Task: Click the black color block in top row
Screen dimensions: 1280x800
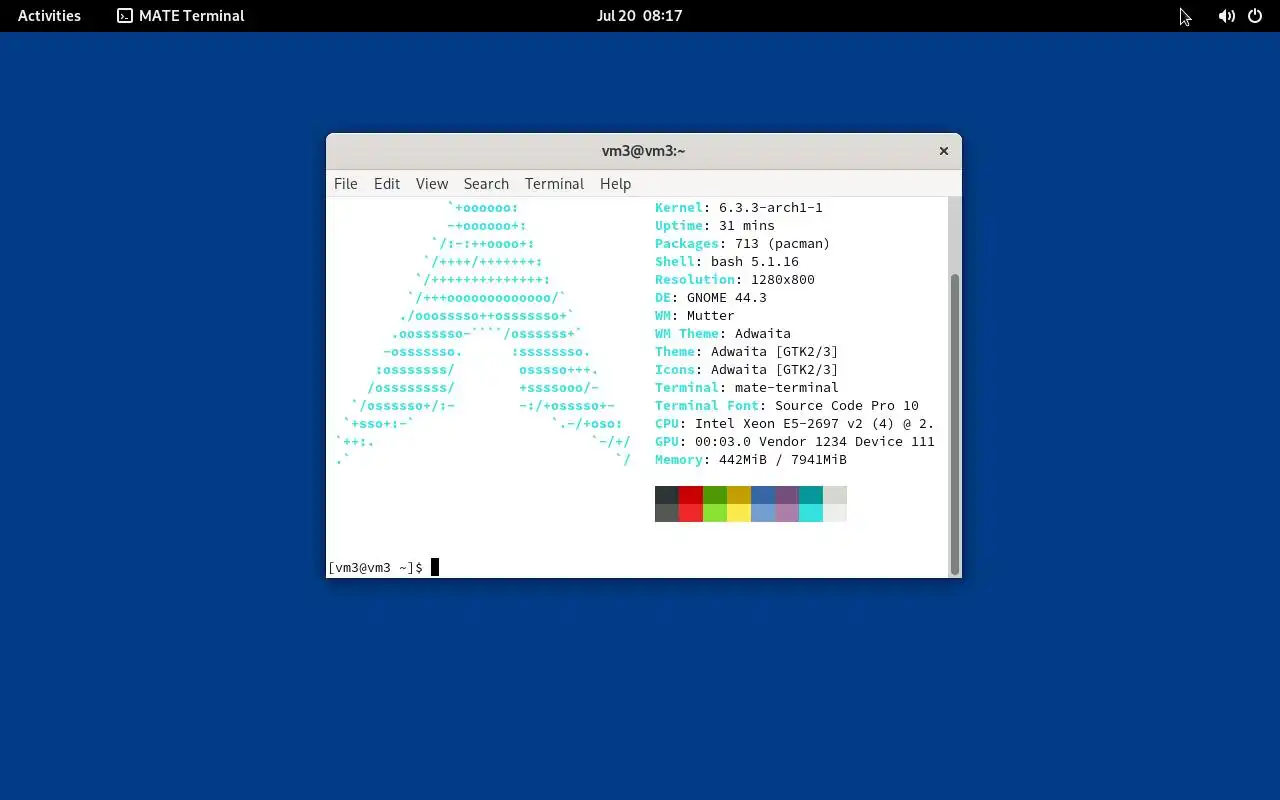Action: click(x=667, y=495)
